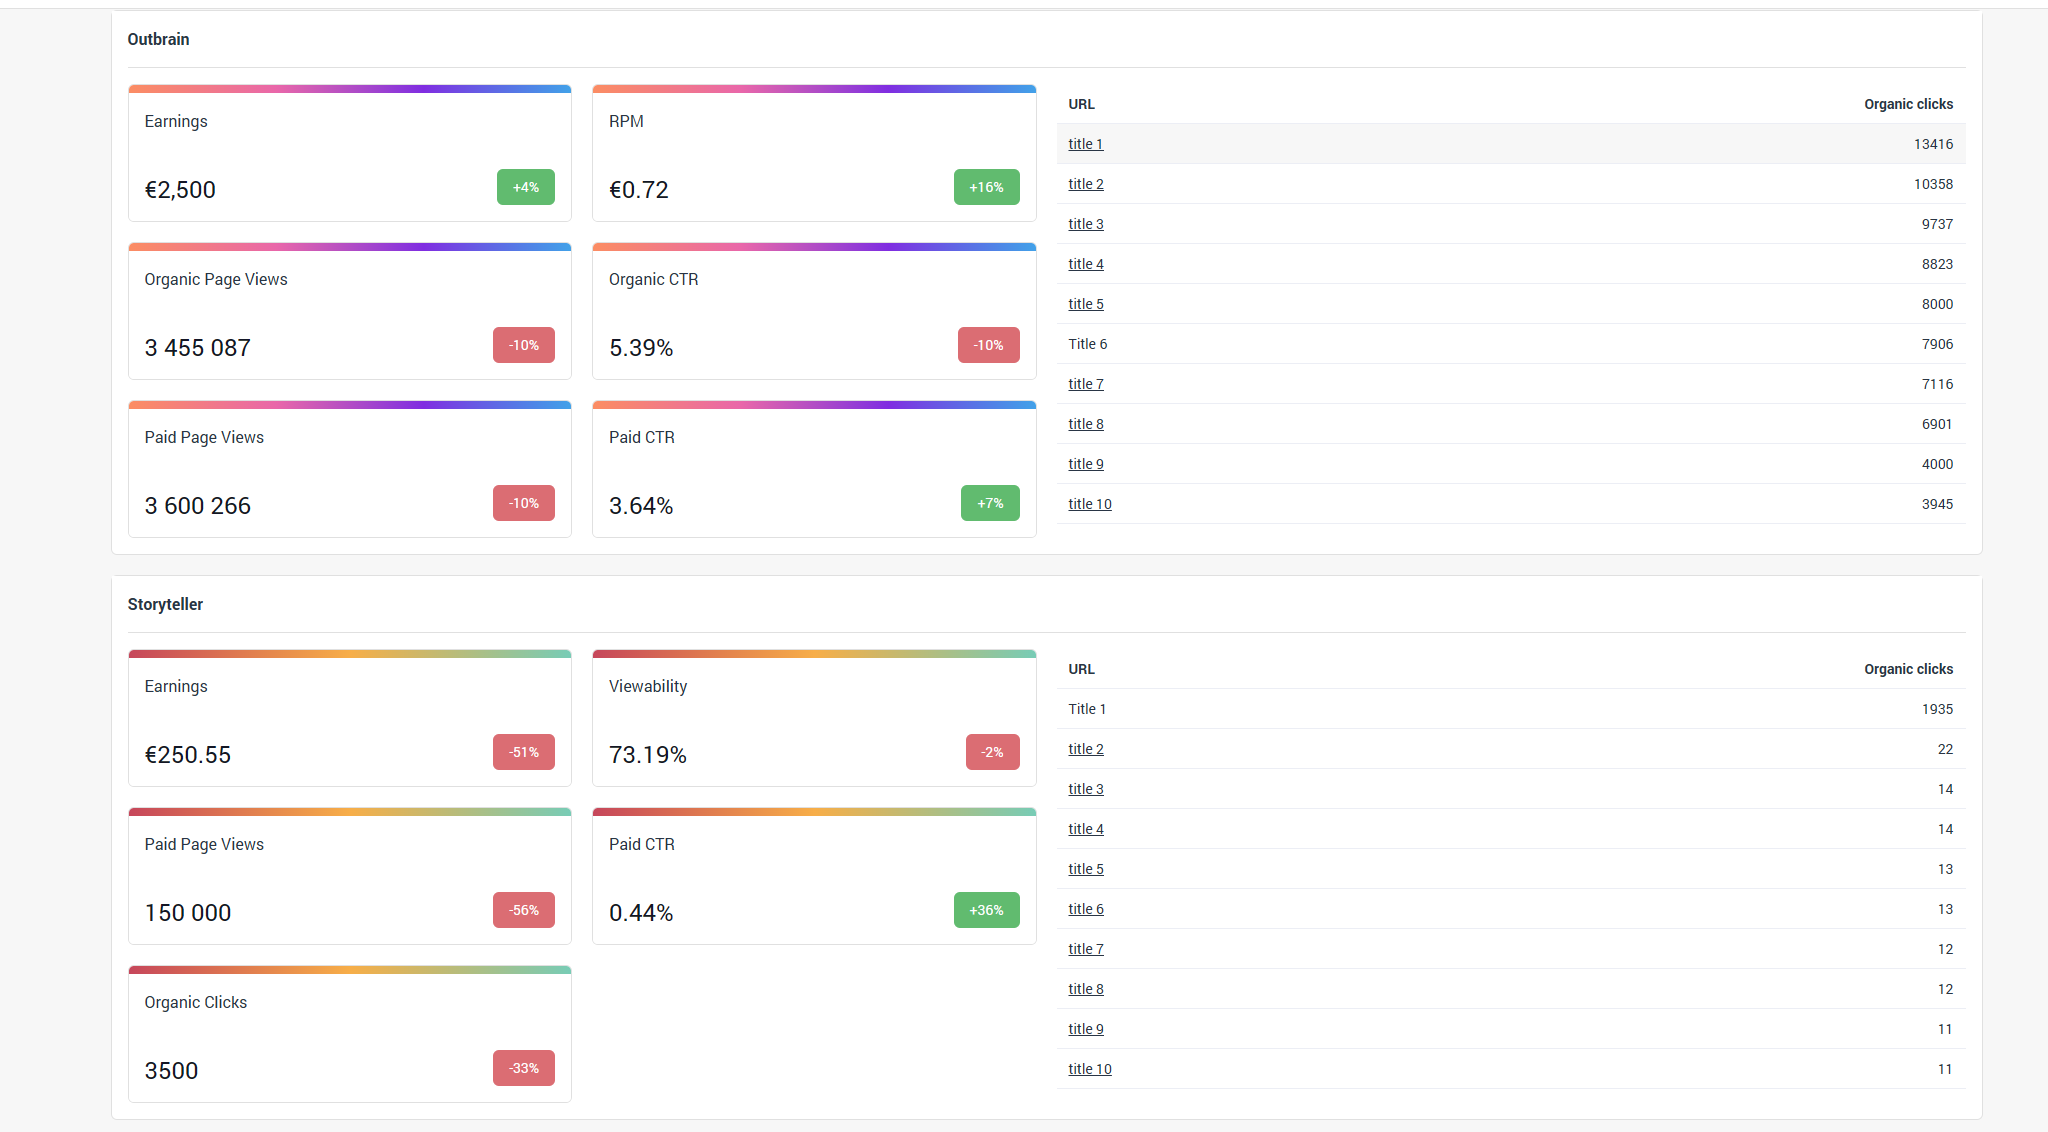Click title 10 in the Outbrain URL list

coord(1089,503)
